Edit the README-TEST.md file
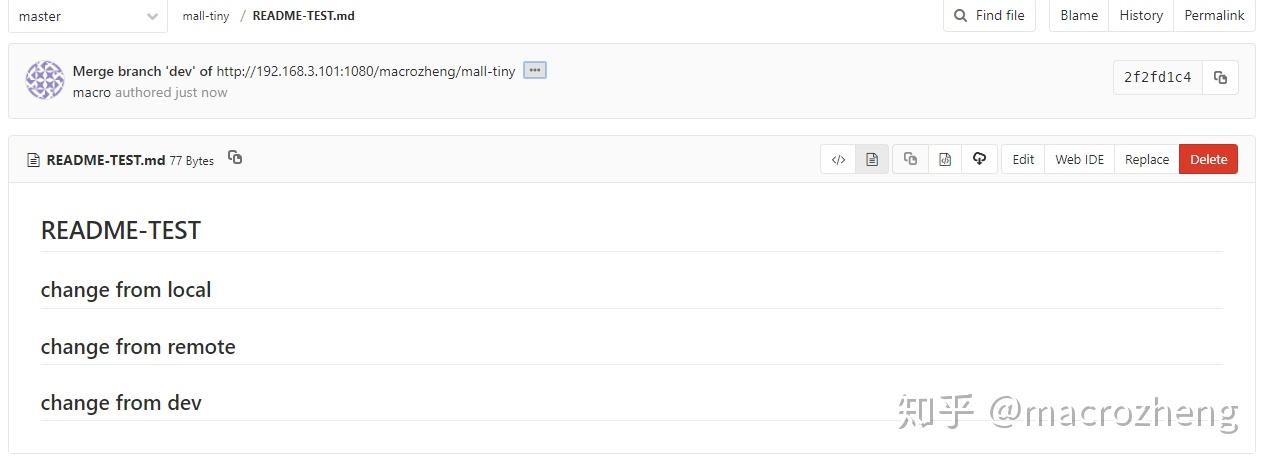The image size is (1270, 468). coord(1023,159)
